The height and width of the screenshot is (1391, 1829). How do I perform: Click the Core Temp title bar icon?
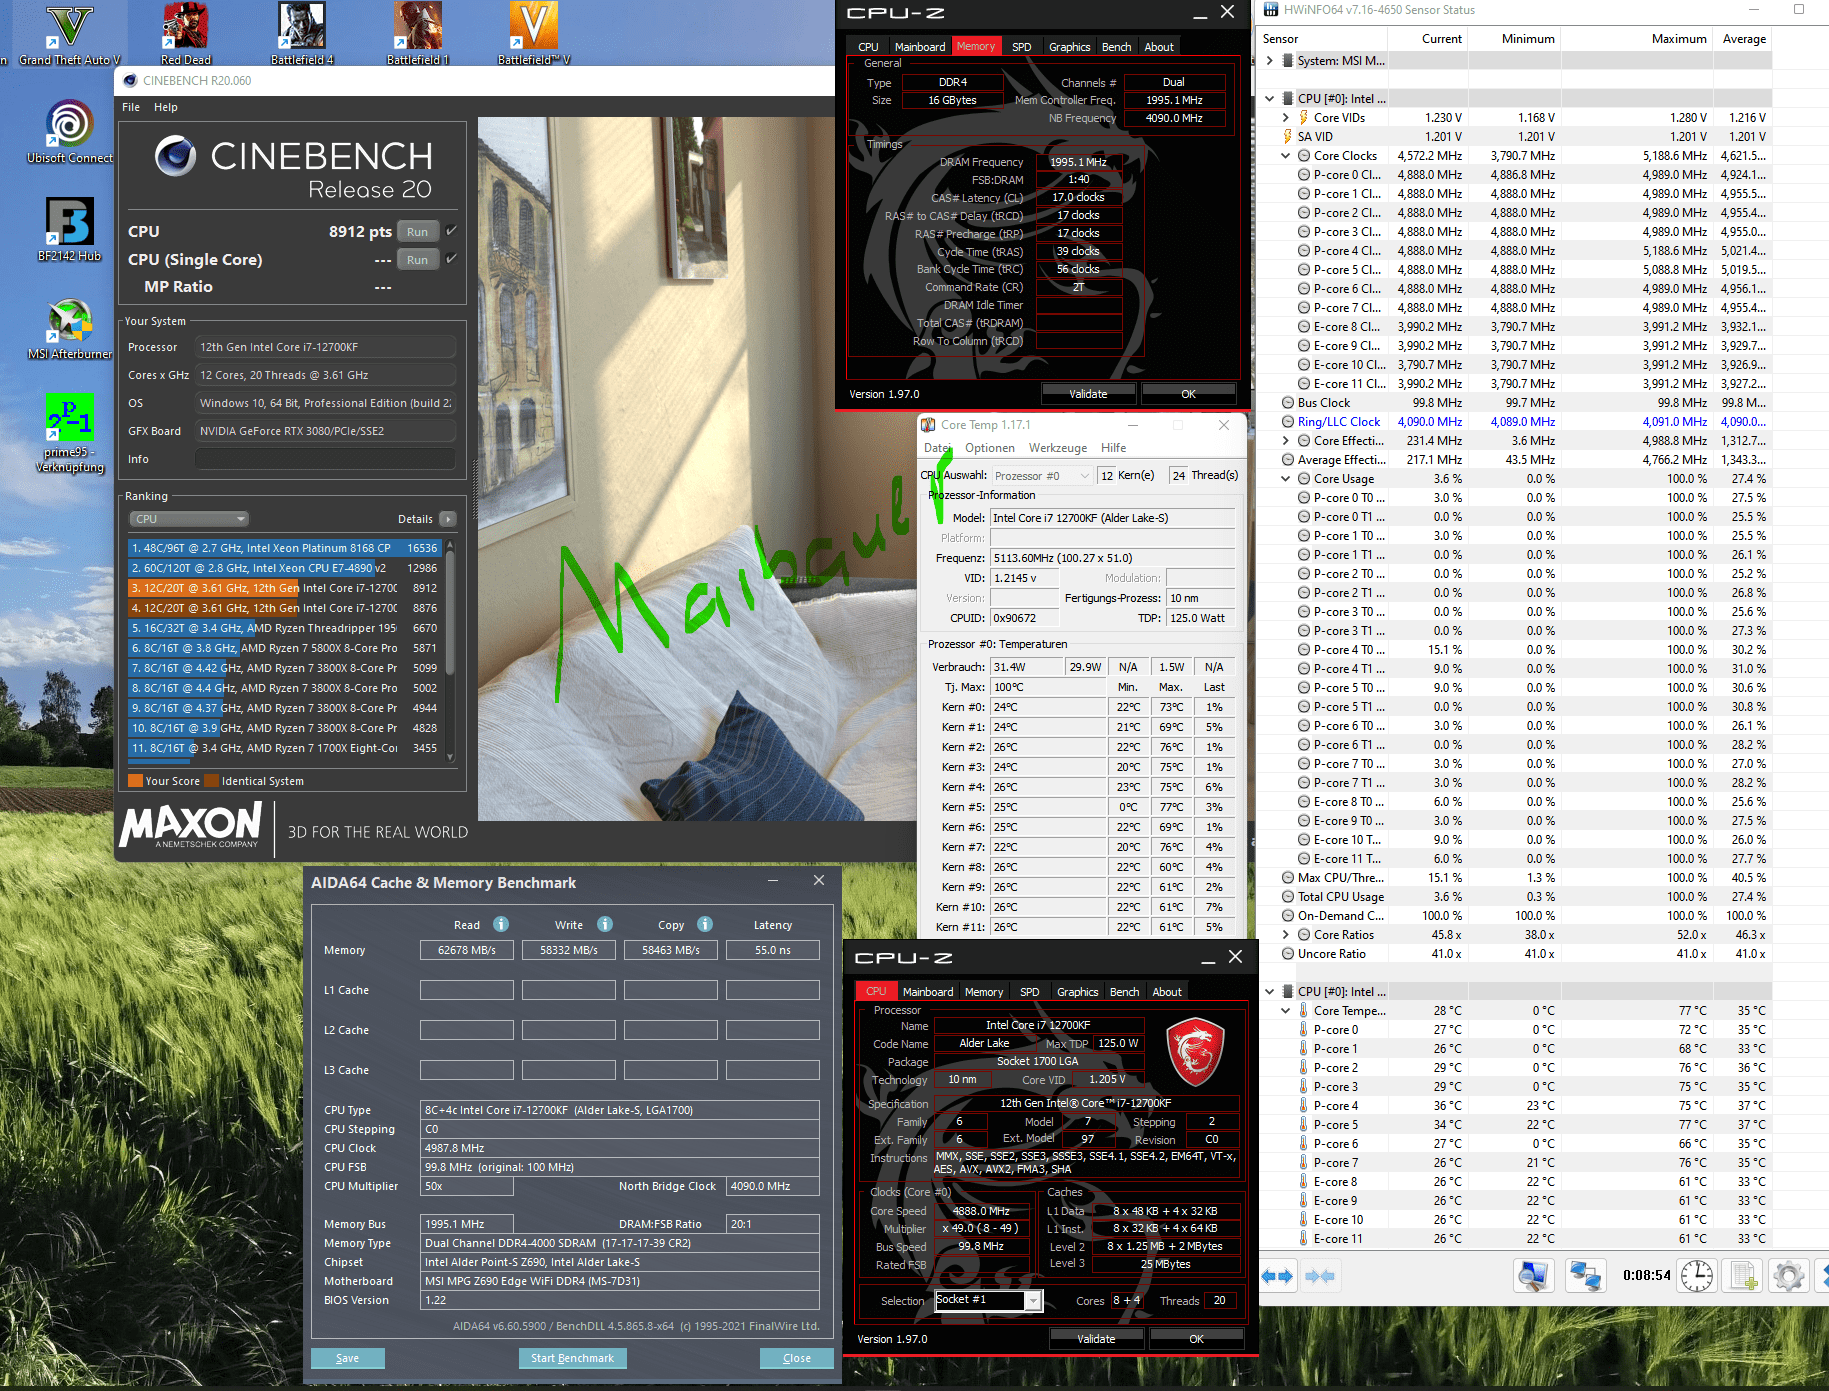(x=928, y=425)
